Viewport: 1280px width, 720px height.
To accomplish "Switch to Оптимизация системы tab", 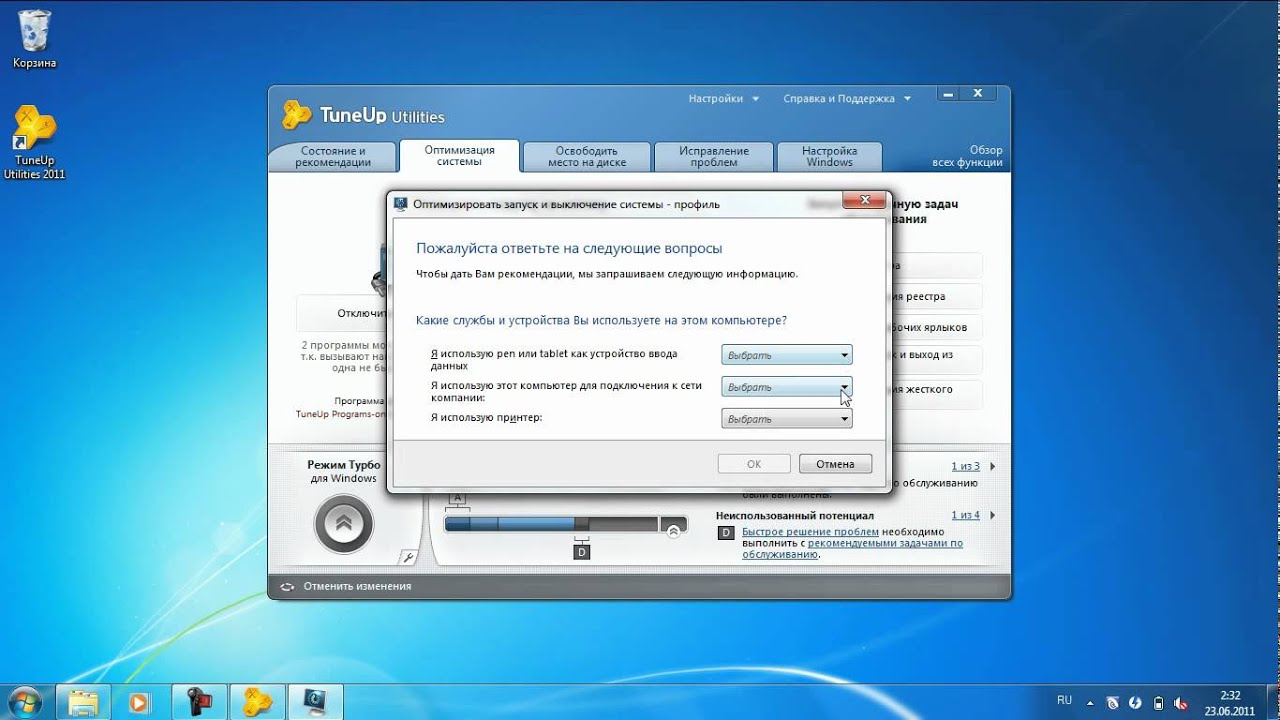I will click(x=459, y=155).
